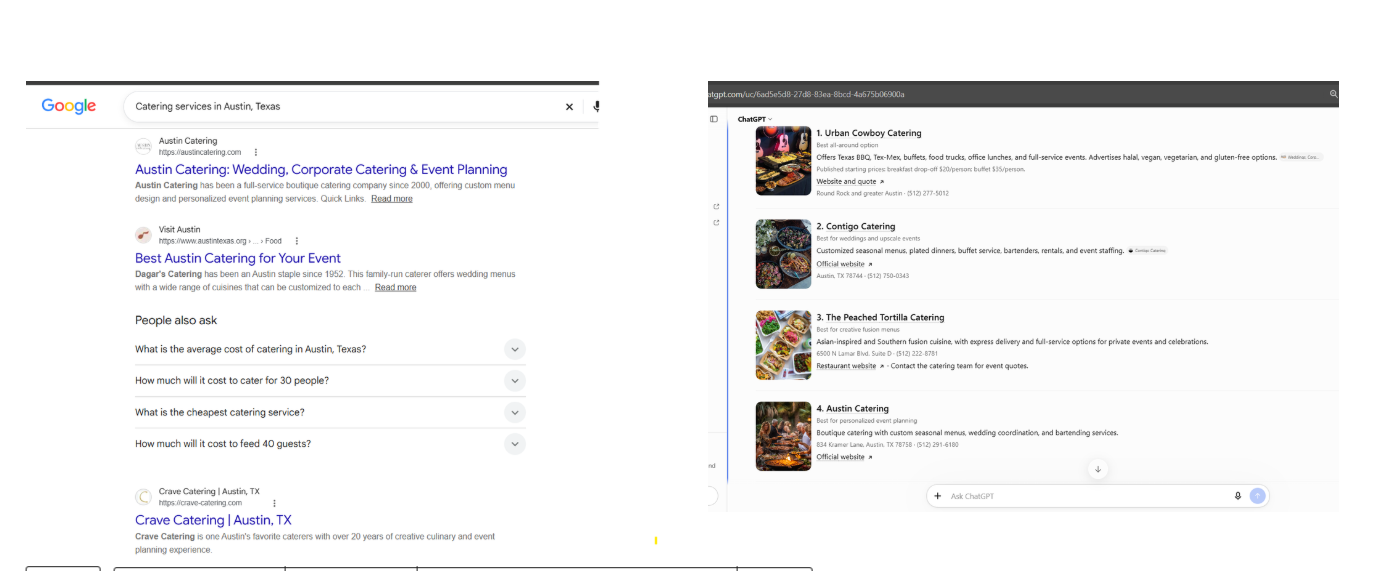Click 'Best for personalized event planning' subtitle

coord(866,421)
